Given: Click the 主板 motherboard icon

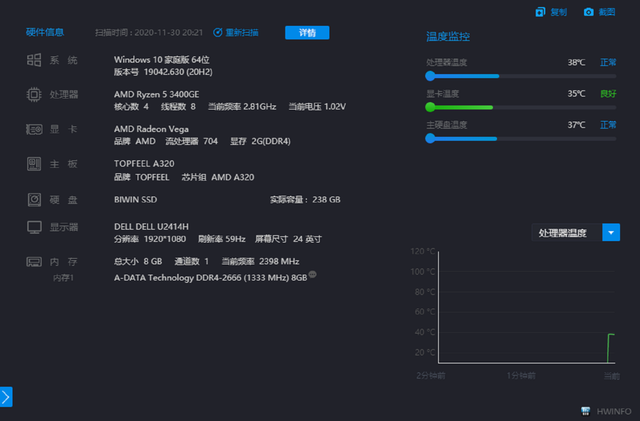Looking at the screenshot, I should pyautogui.click(x=34, y=164).
